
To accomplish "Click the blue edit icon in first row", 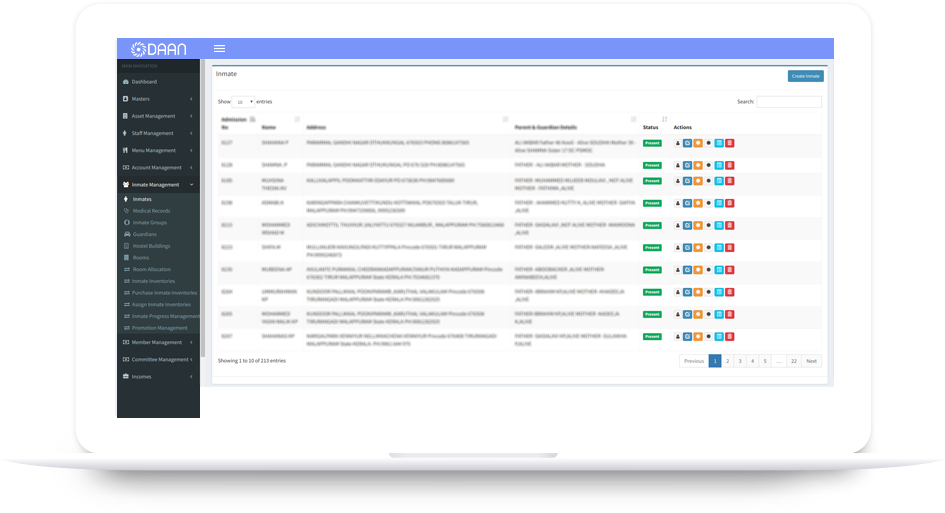I will (687, 143).
